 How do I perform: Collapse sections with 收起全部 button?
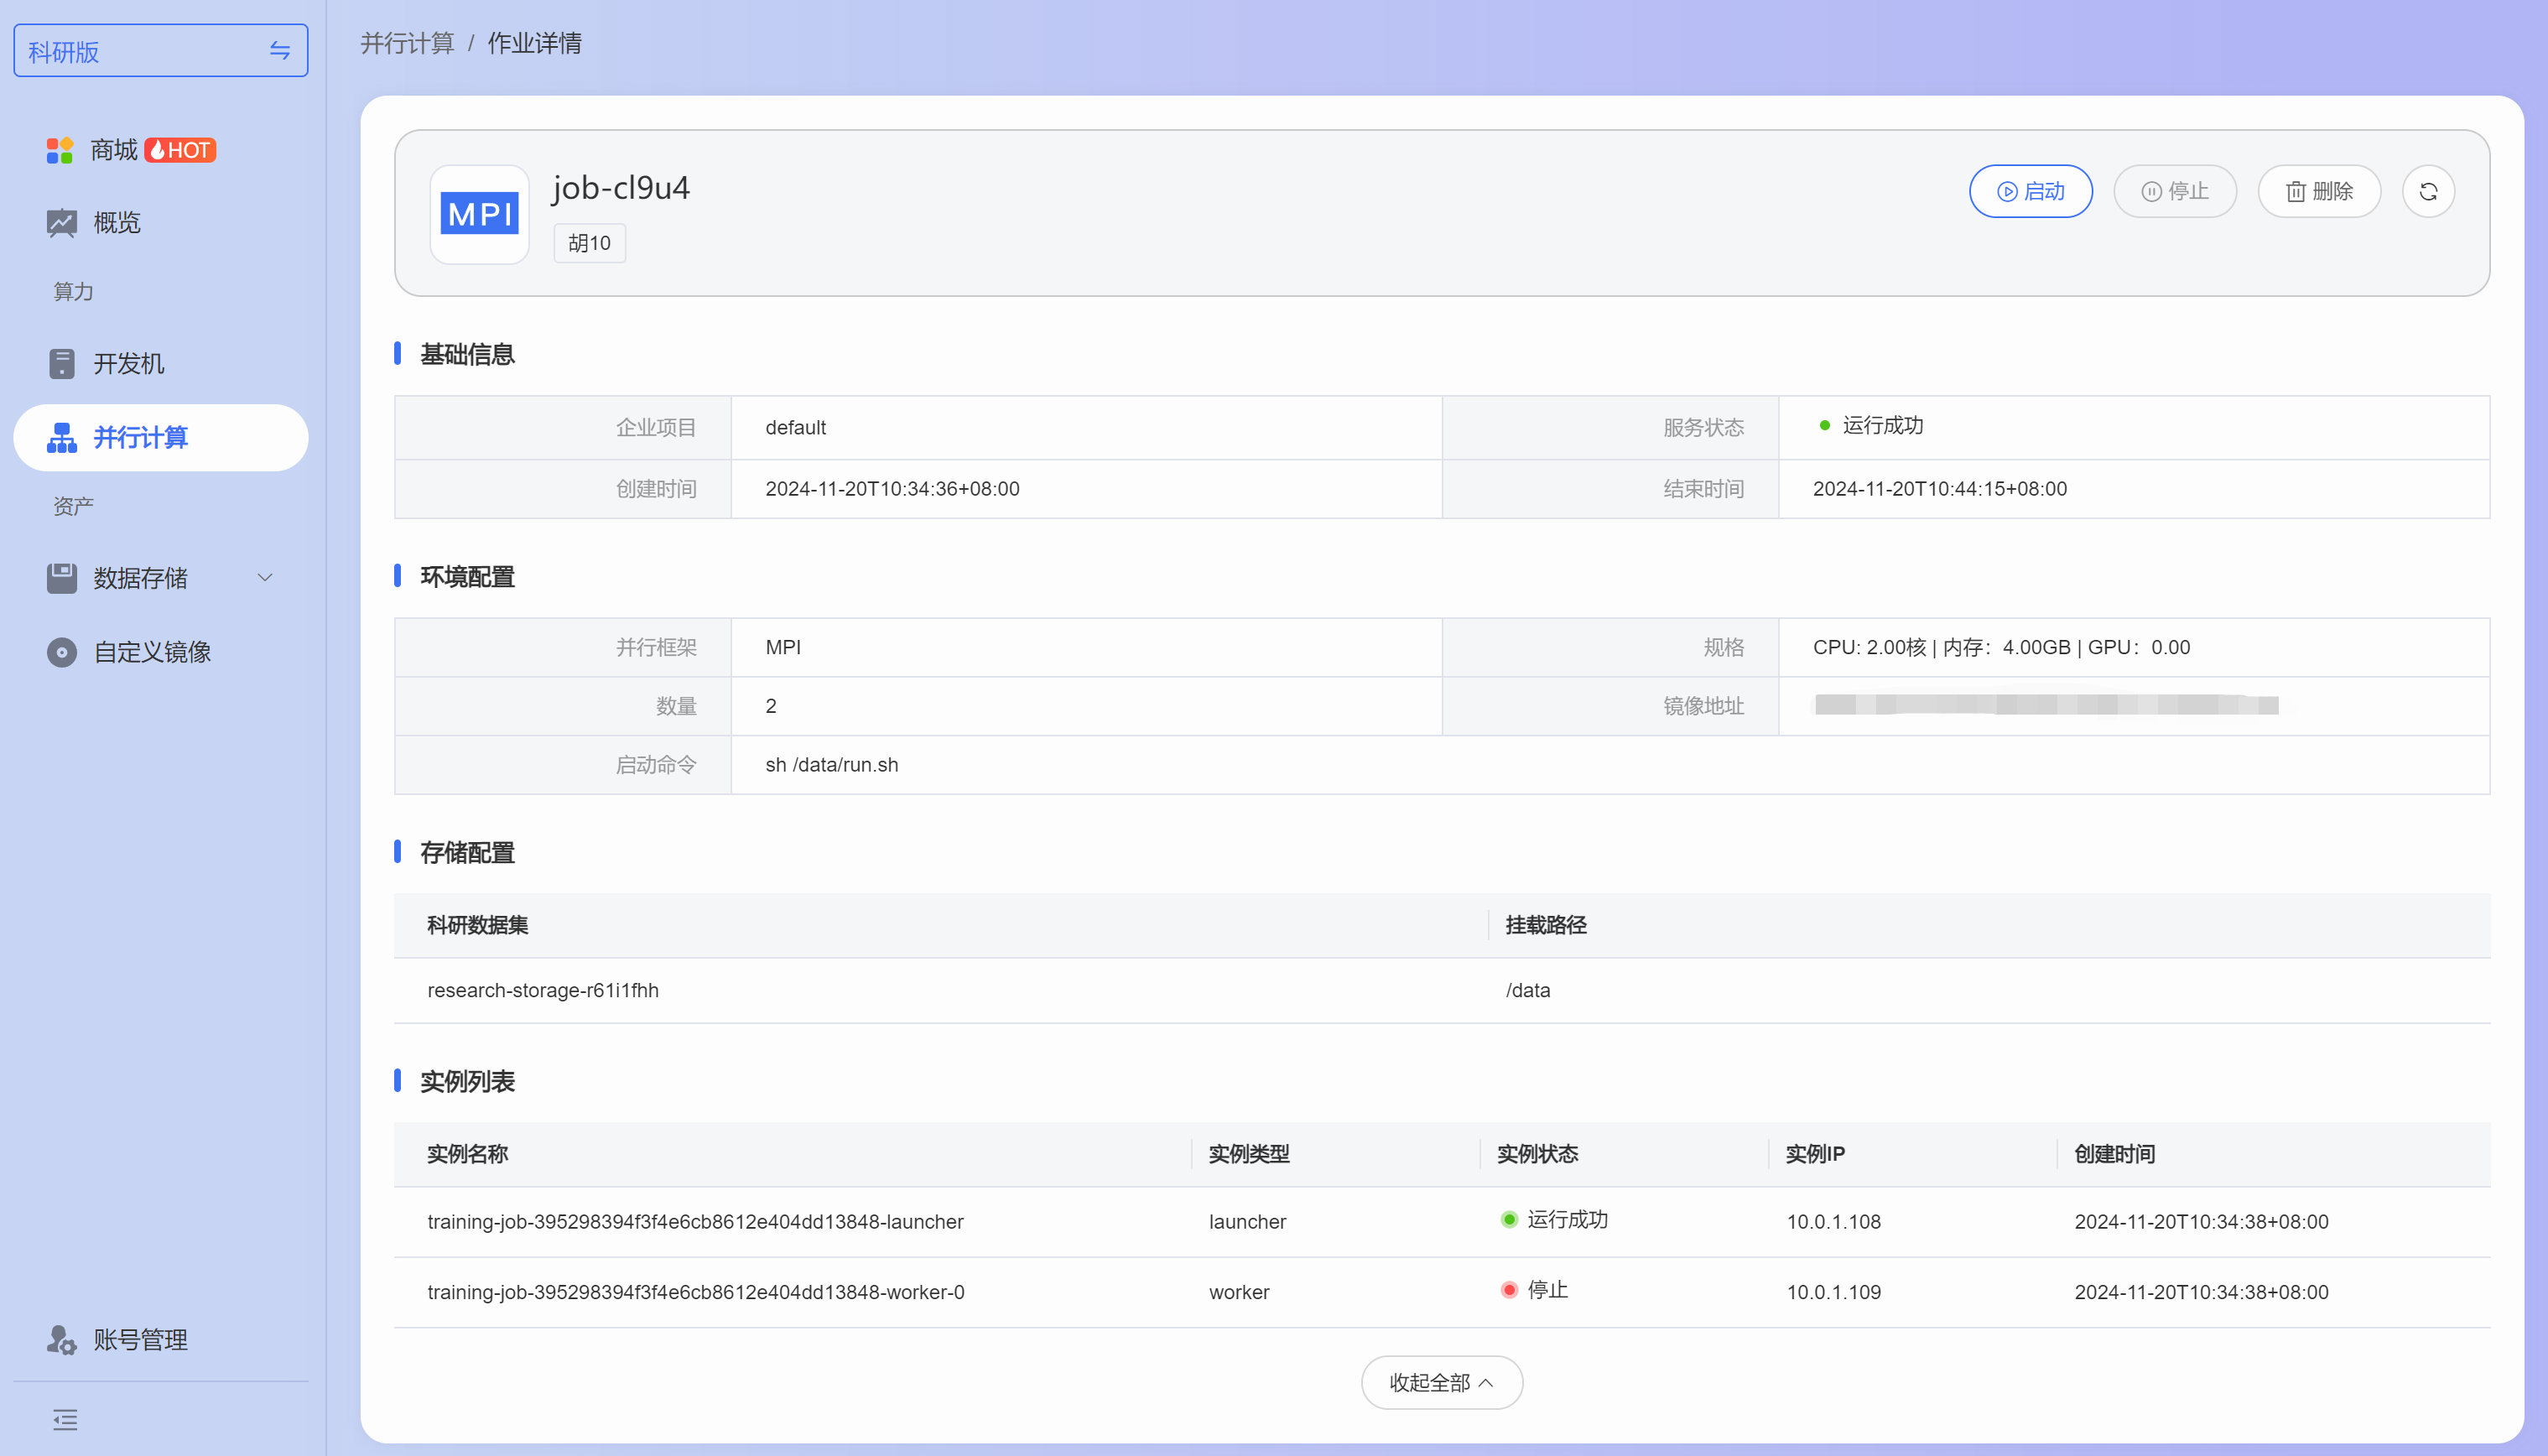pyautogui.click(x=1441, y=1382)
